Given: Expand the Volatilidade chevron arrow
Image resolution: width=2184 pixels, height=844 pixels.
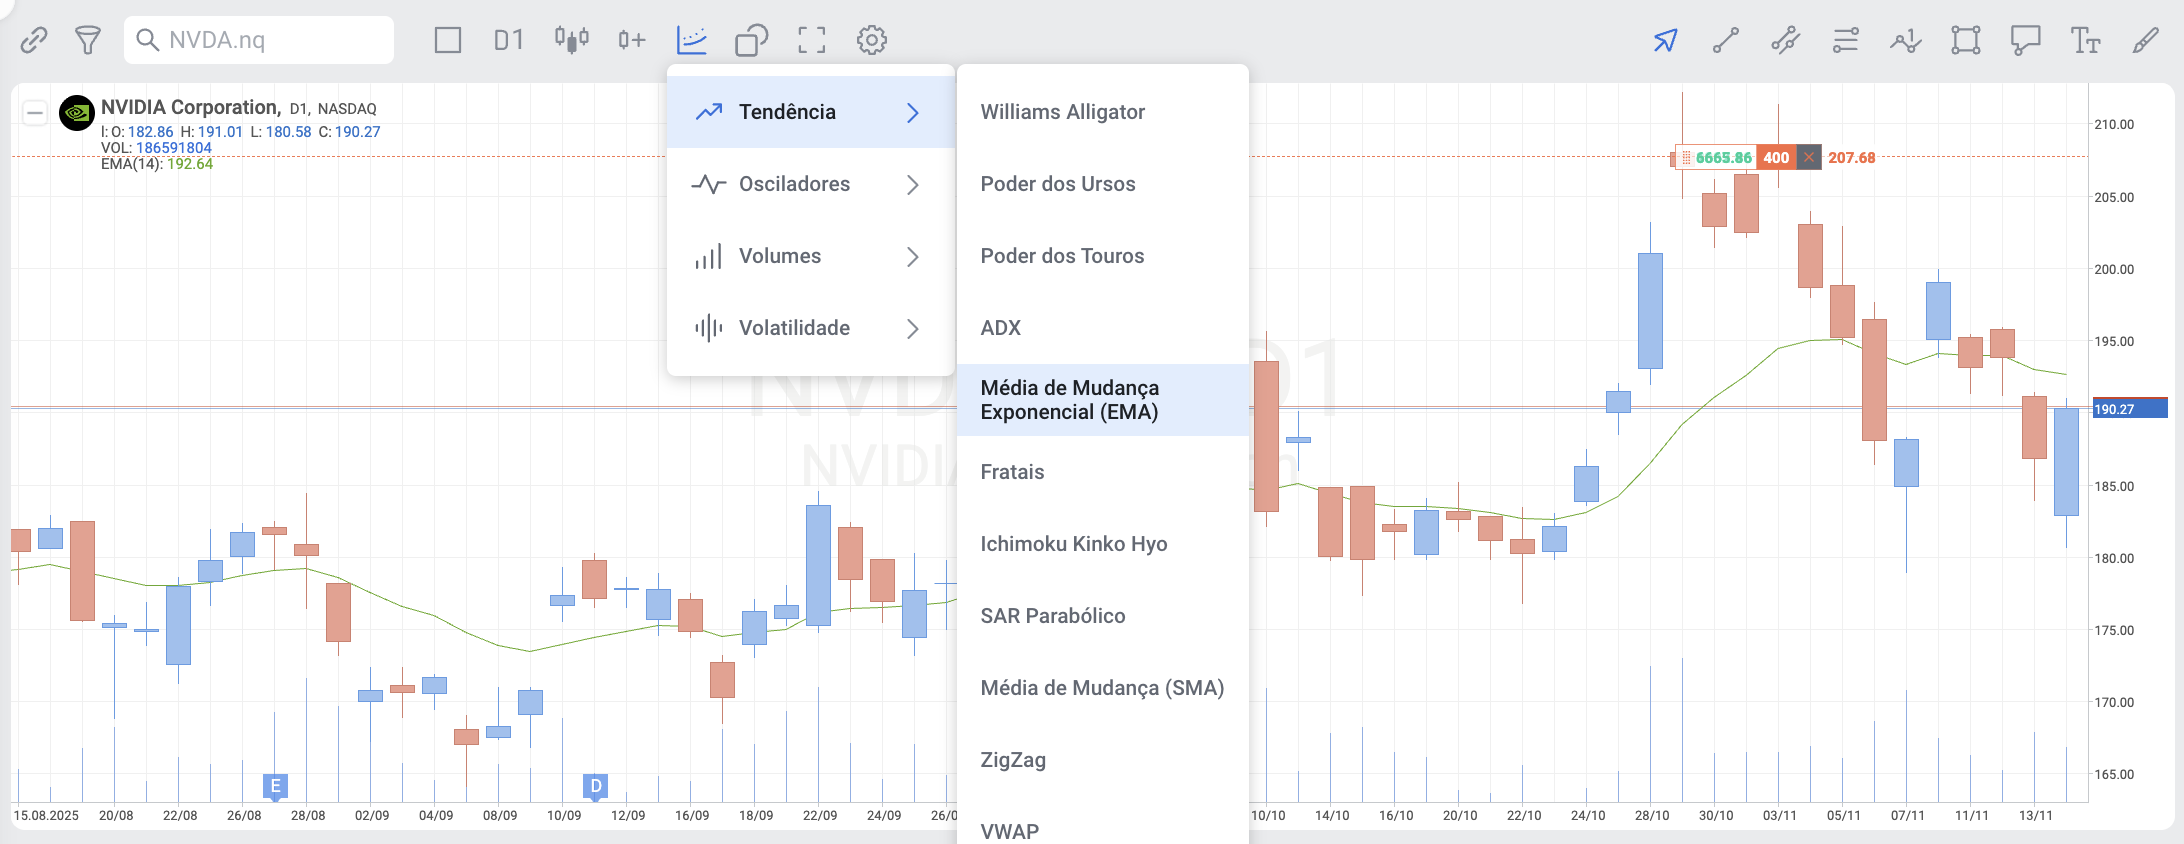Looking at the screenshot, I should coord(912,328).
